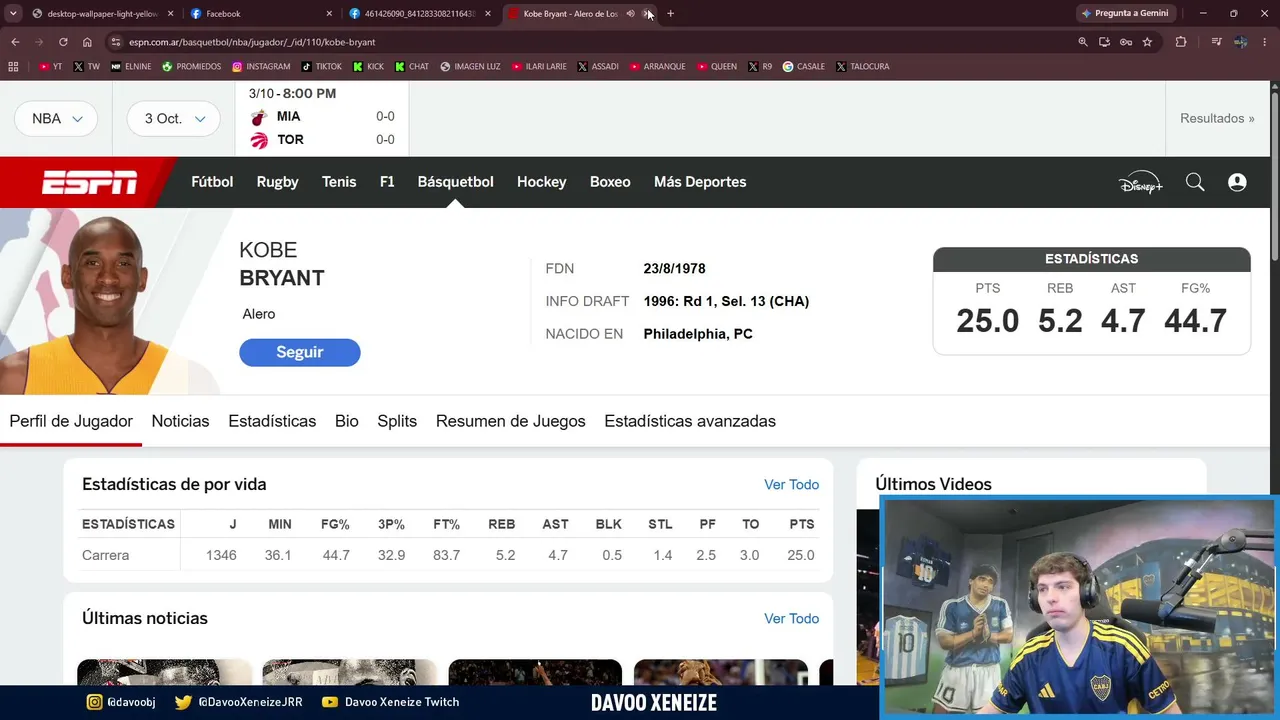Open the QUEEN bookmark
Image resolution: width=1280 pixels, height=720 pixels.
pyautogui.click(x=717, y=67)
